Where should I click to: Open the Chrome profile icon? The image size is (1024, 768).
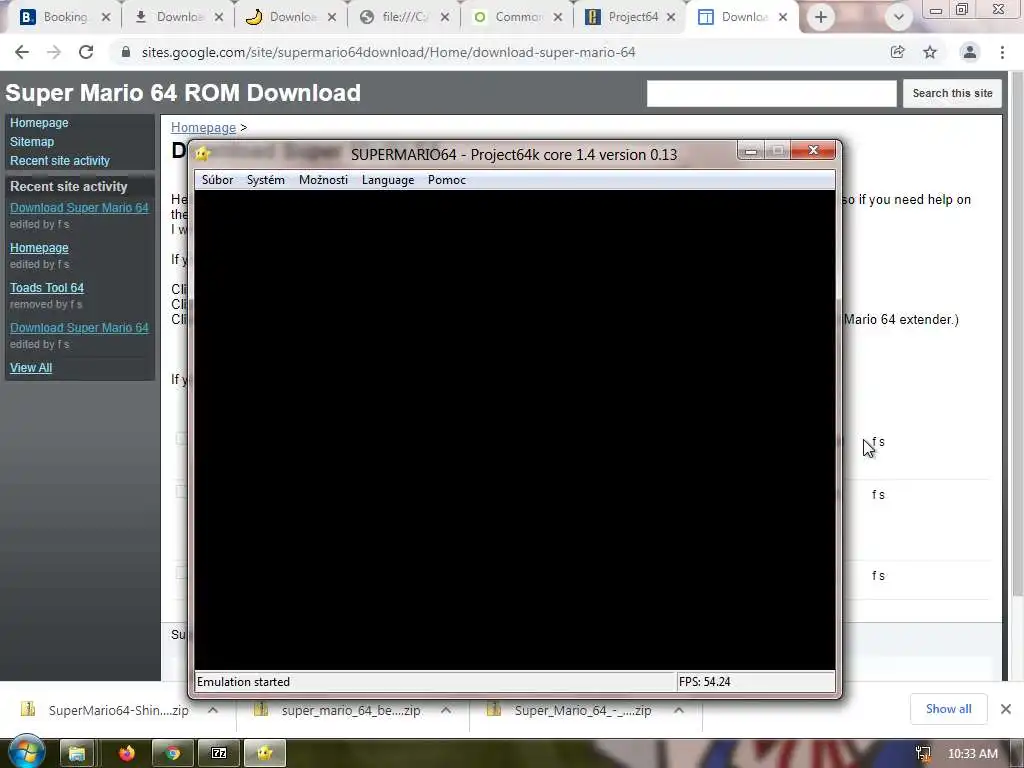tap(970, 52)
